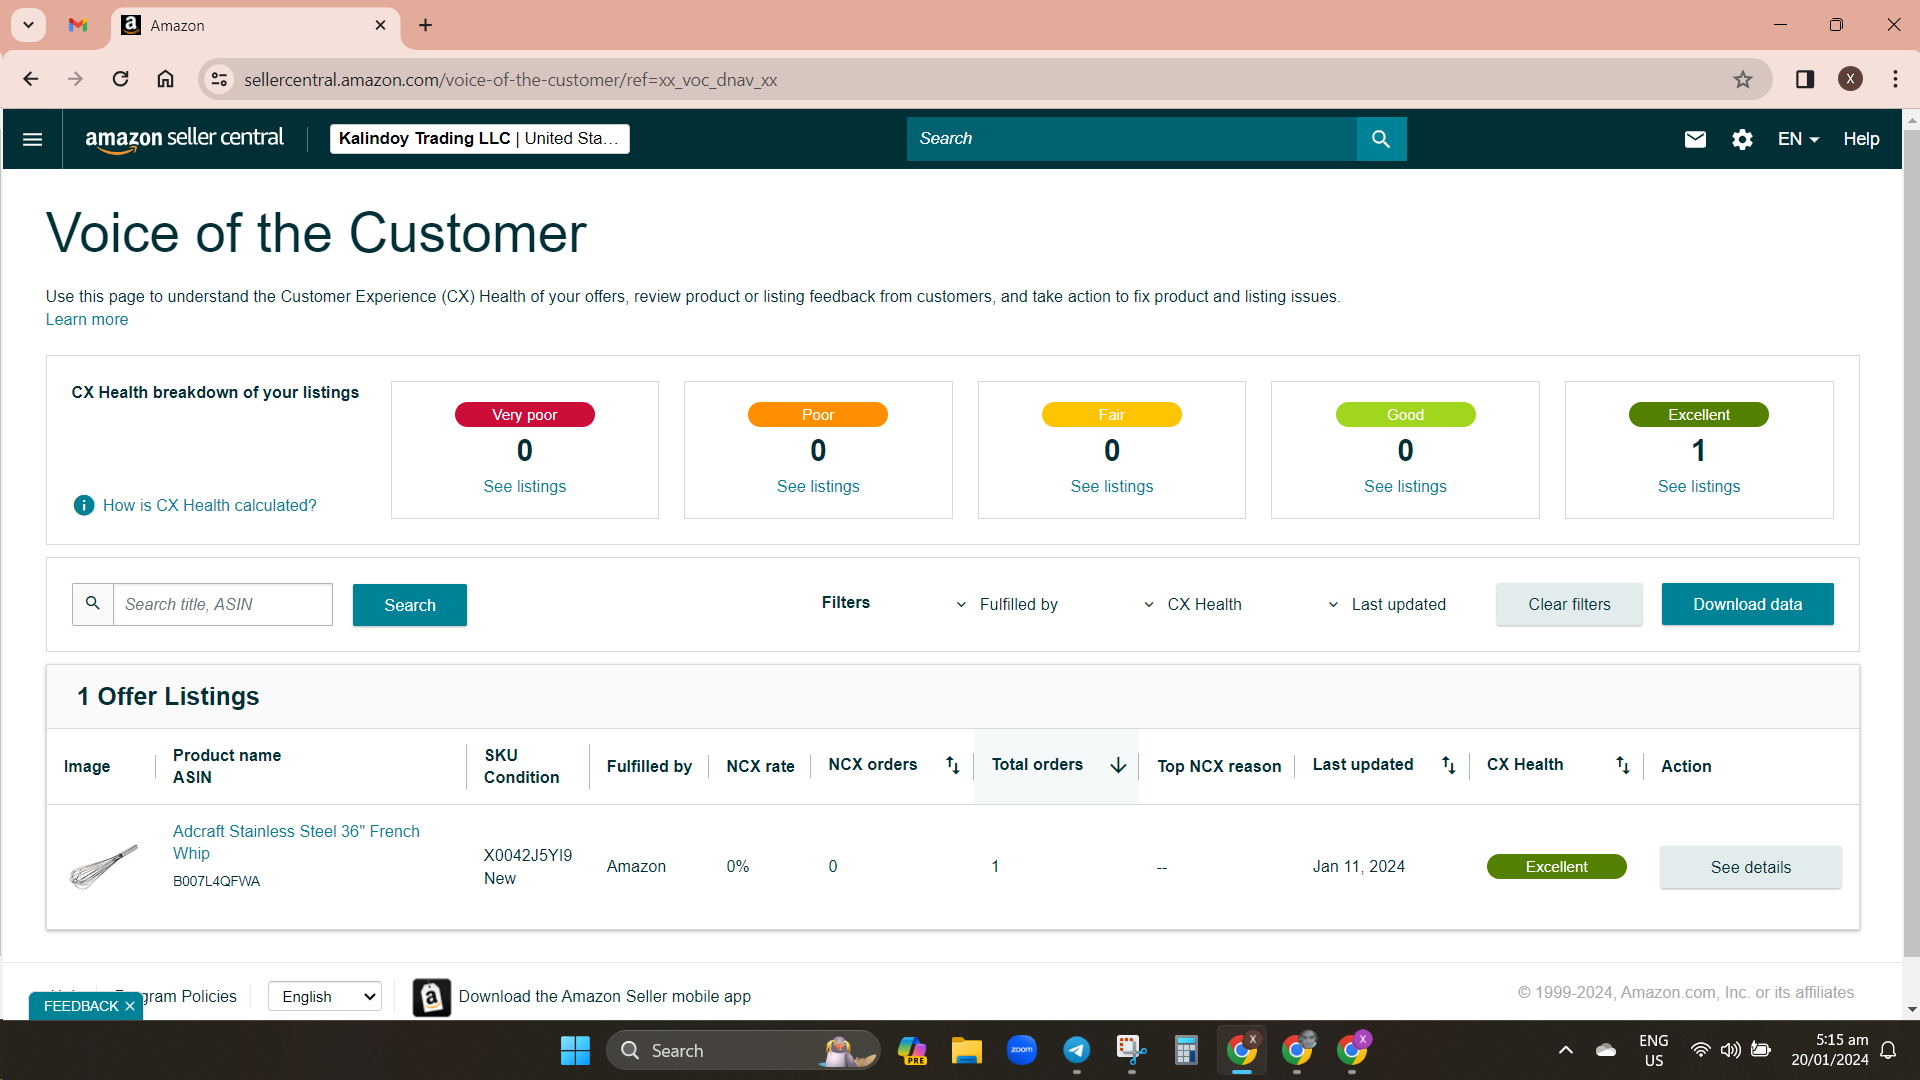The image size is (1920, 1080).
Task: Open site information icon in address bar
Action: tap(219, 79)
